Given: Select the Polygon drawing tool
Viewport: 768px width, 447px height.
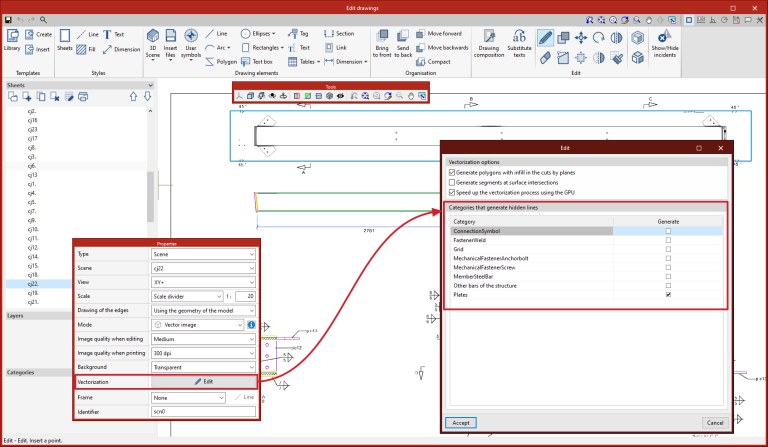Looking at the screenshot, I should pyautogui.click(x=220, y=62).
